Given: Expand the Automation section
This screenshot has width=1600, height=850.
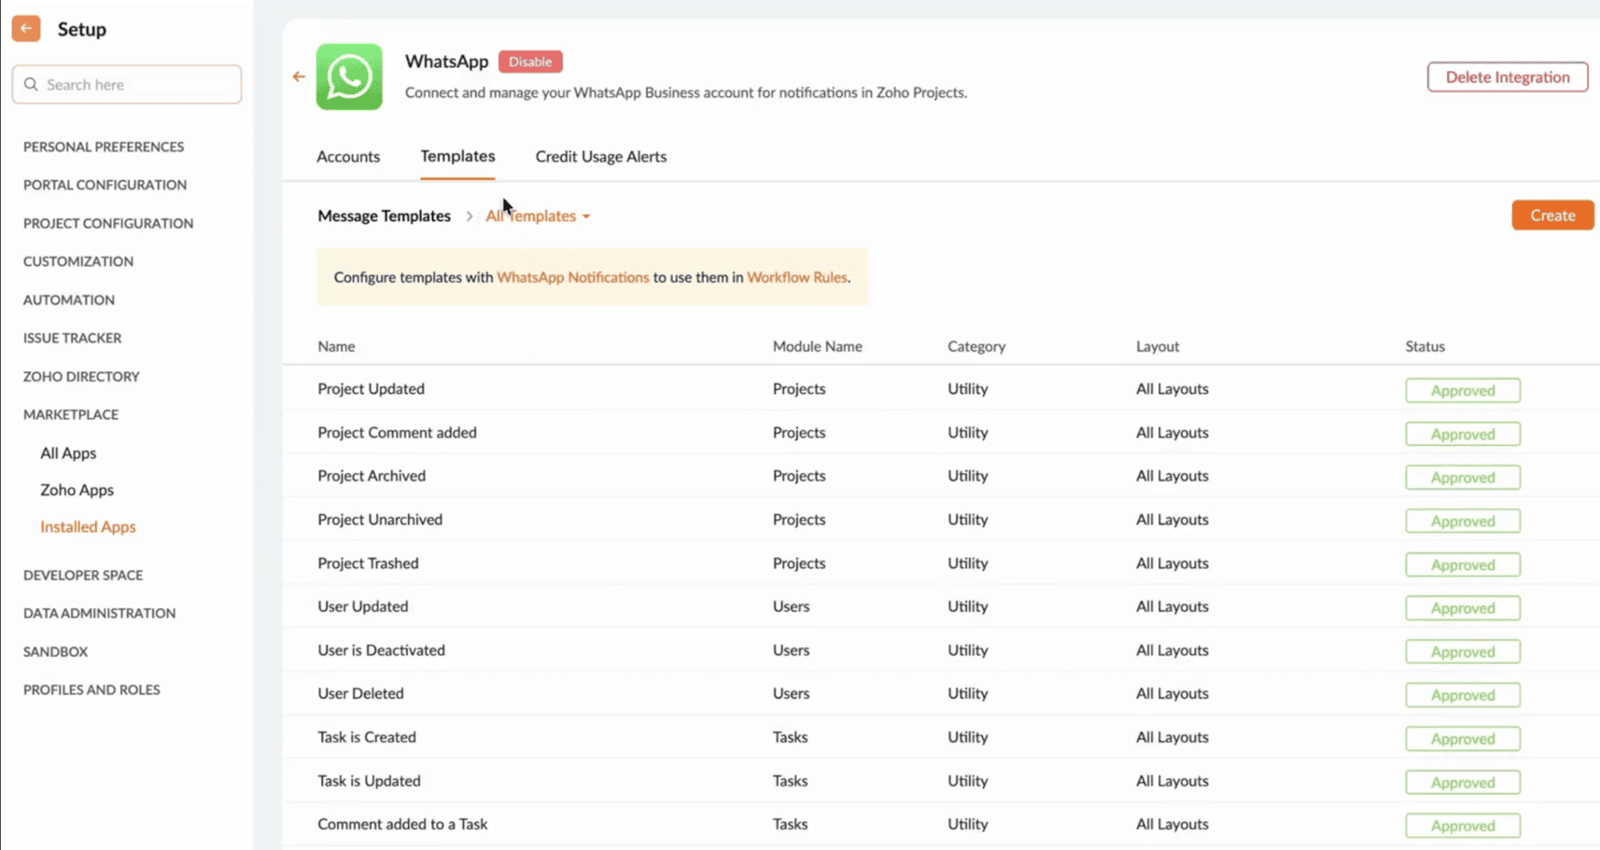Looking at the screenshot, I should coord(69,300).
